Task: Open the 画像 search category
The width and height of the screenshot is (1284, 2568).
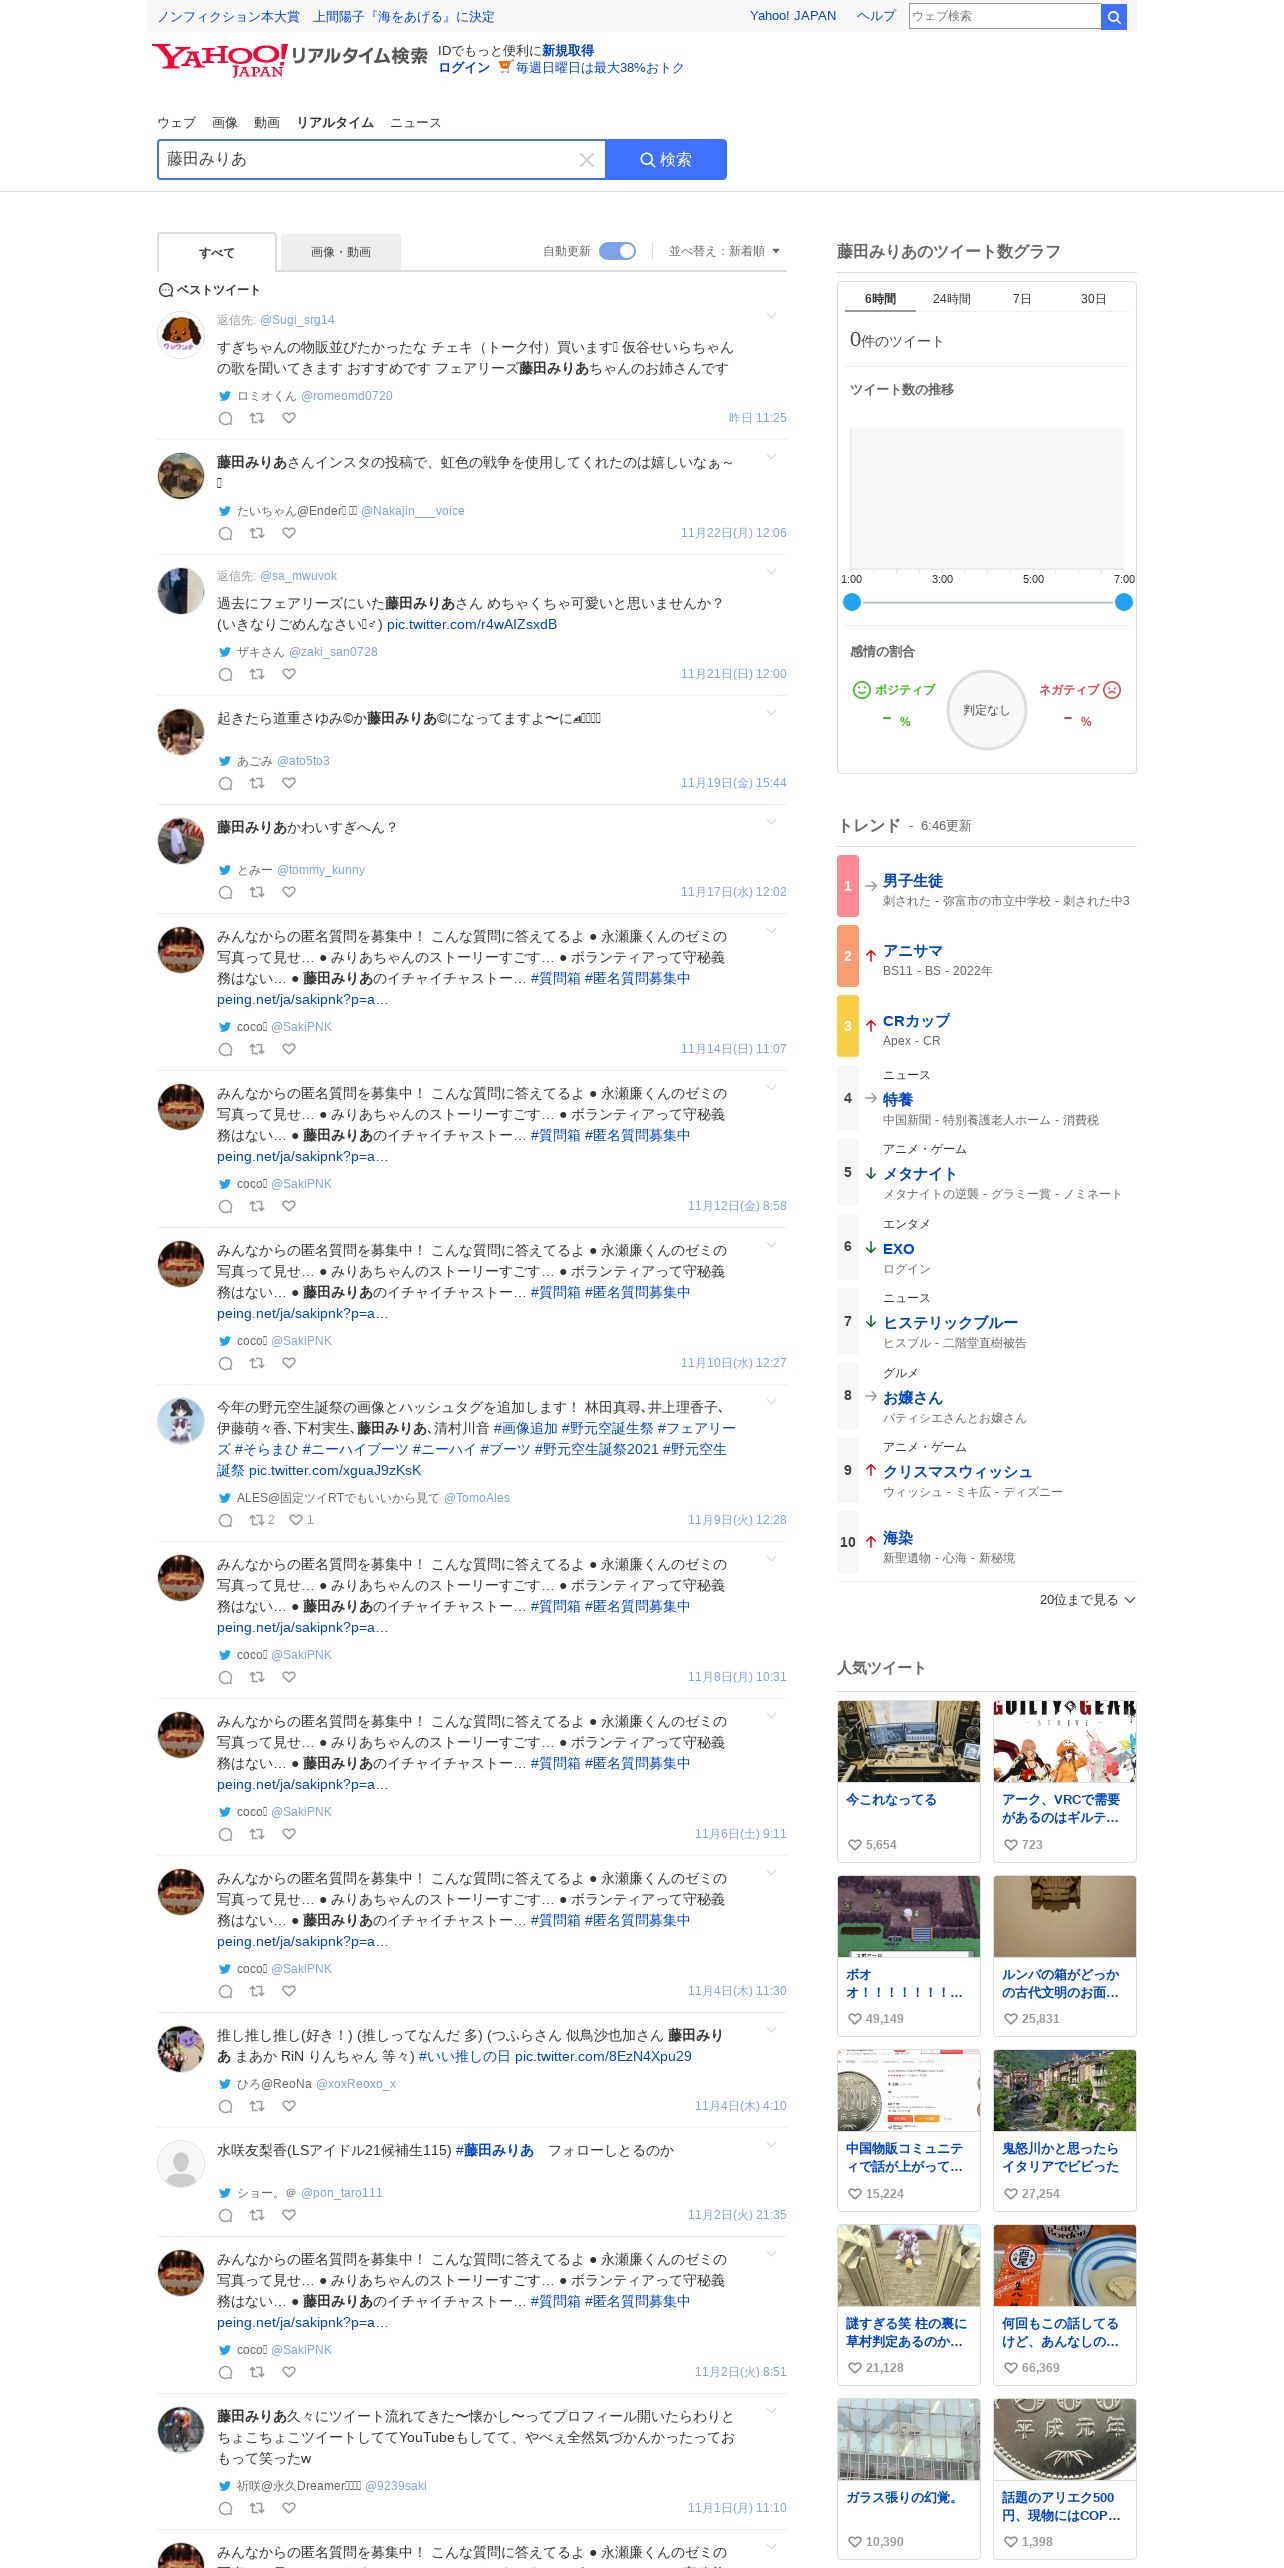Action: (x=225, y=123)
